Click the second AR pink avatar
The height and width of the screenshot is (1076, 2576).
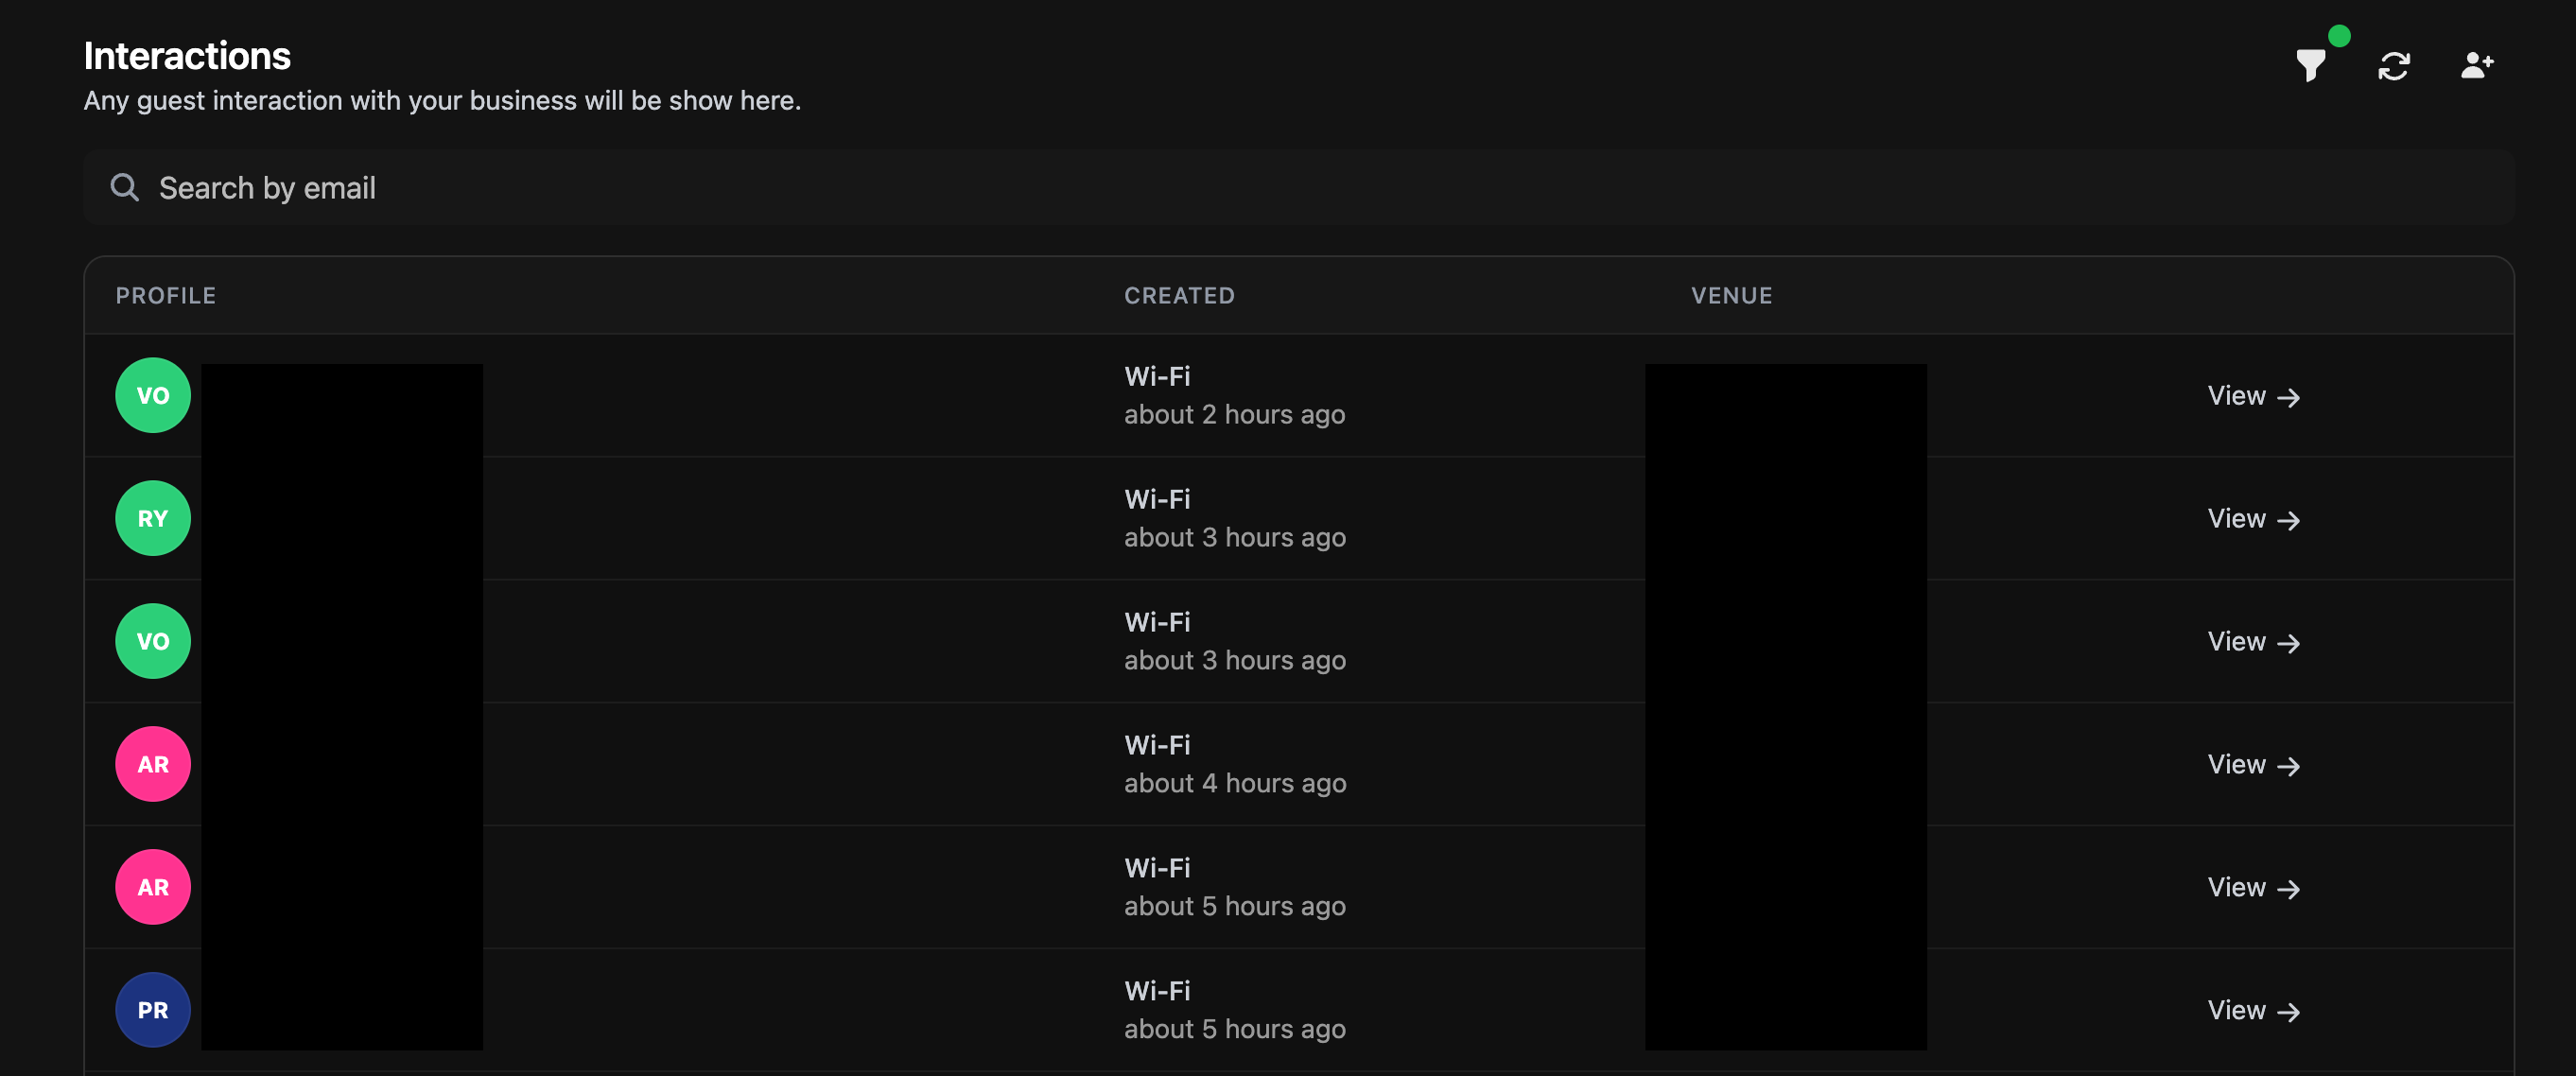153,887
